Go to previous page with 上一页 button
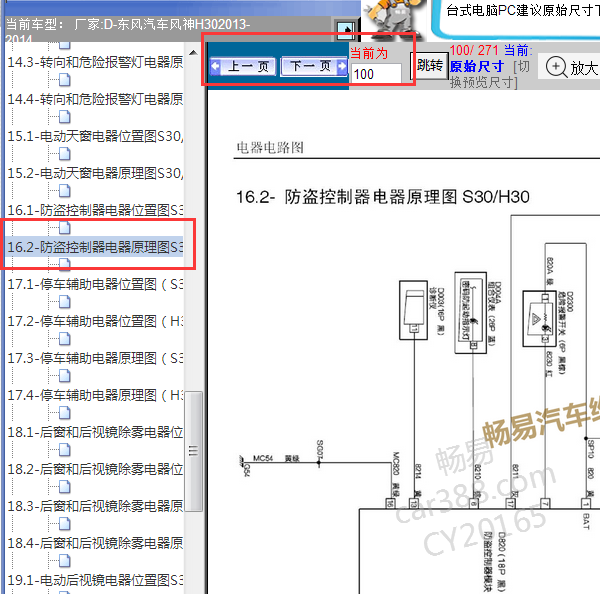 [243, 67]
